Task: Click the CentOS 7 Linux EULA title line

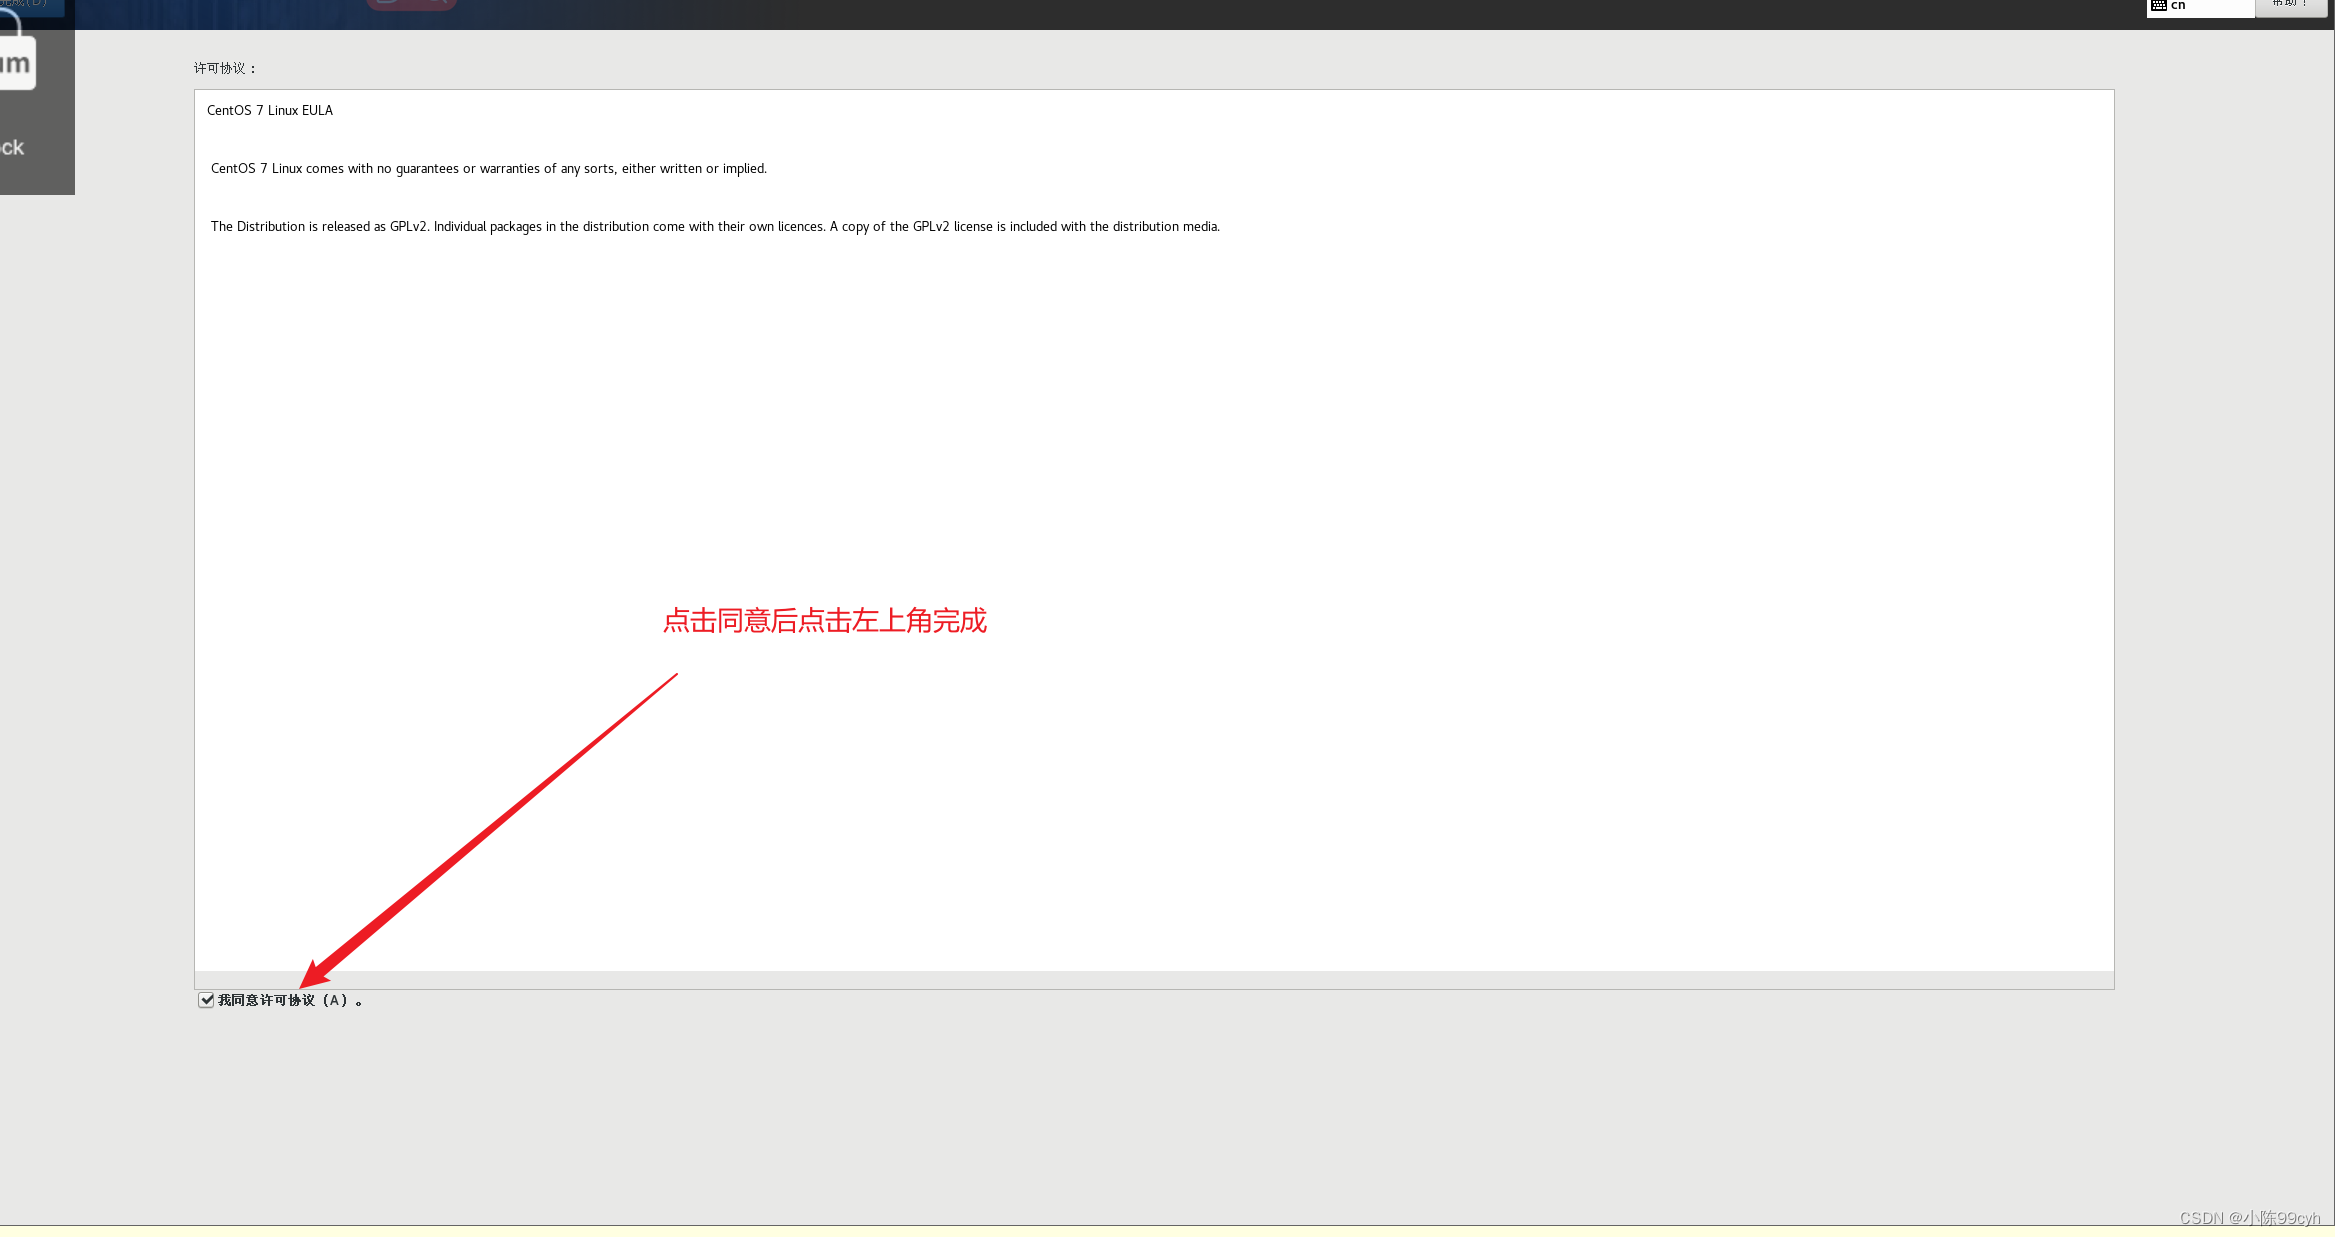Action: pyautogui.click(x=270, y=110)
